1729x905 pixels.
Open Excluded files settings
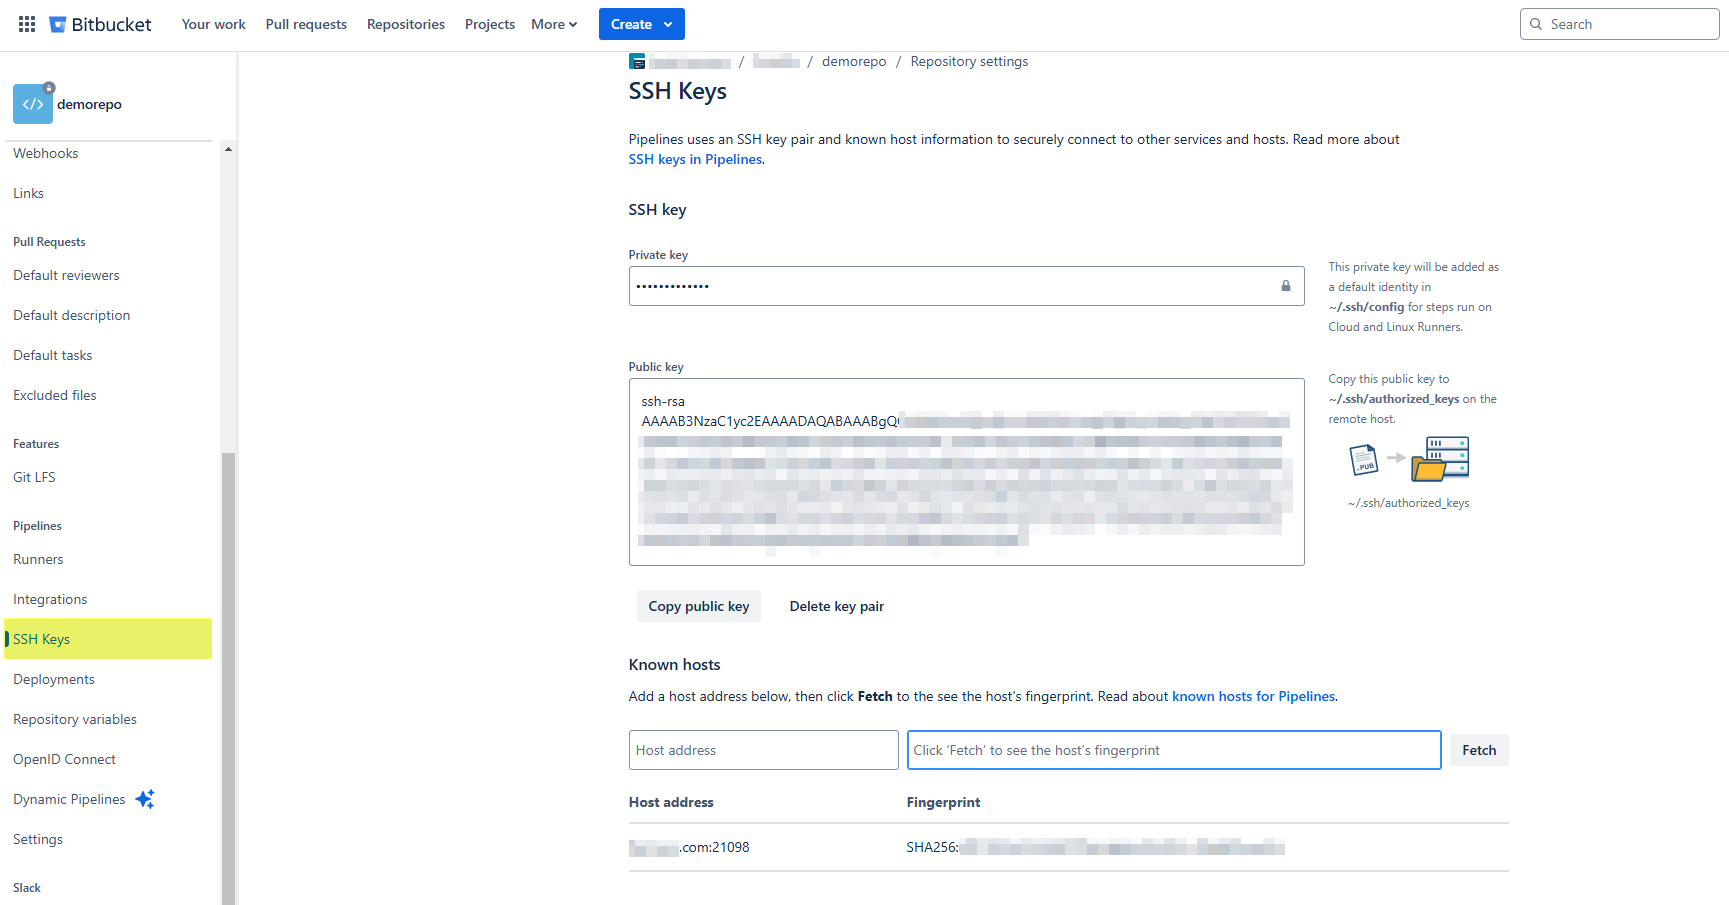tap(108, 395)
